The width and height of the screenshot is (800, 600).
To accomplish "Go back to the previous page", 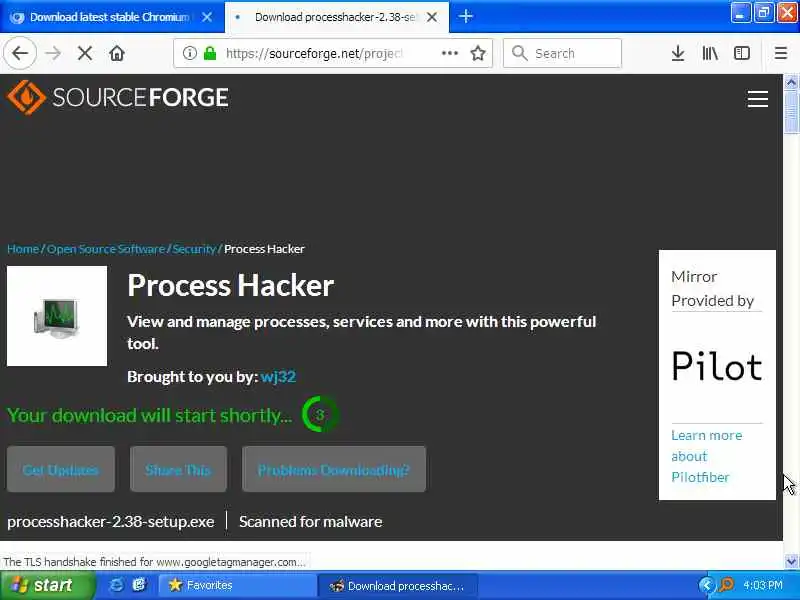I will click(x=20, y=53).
